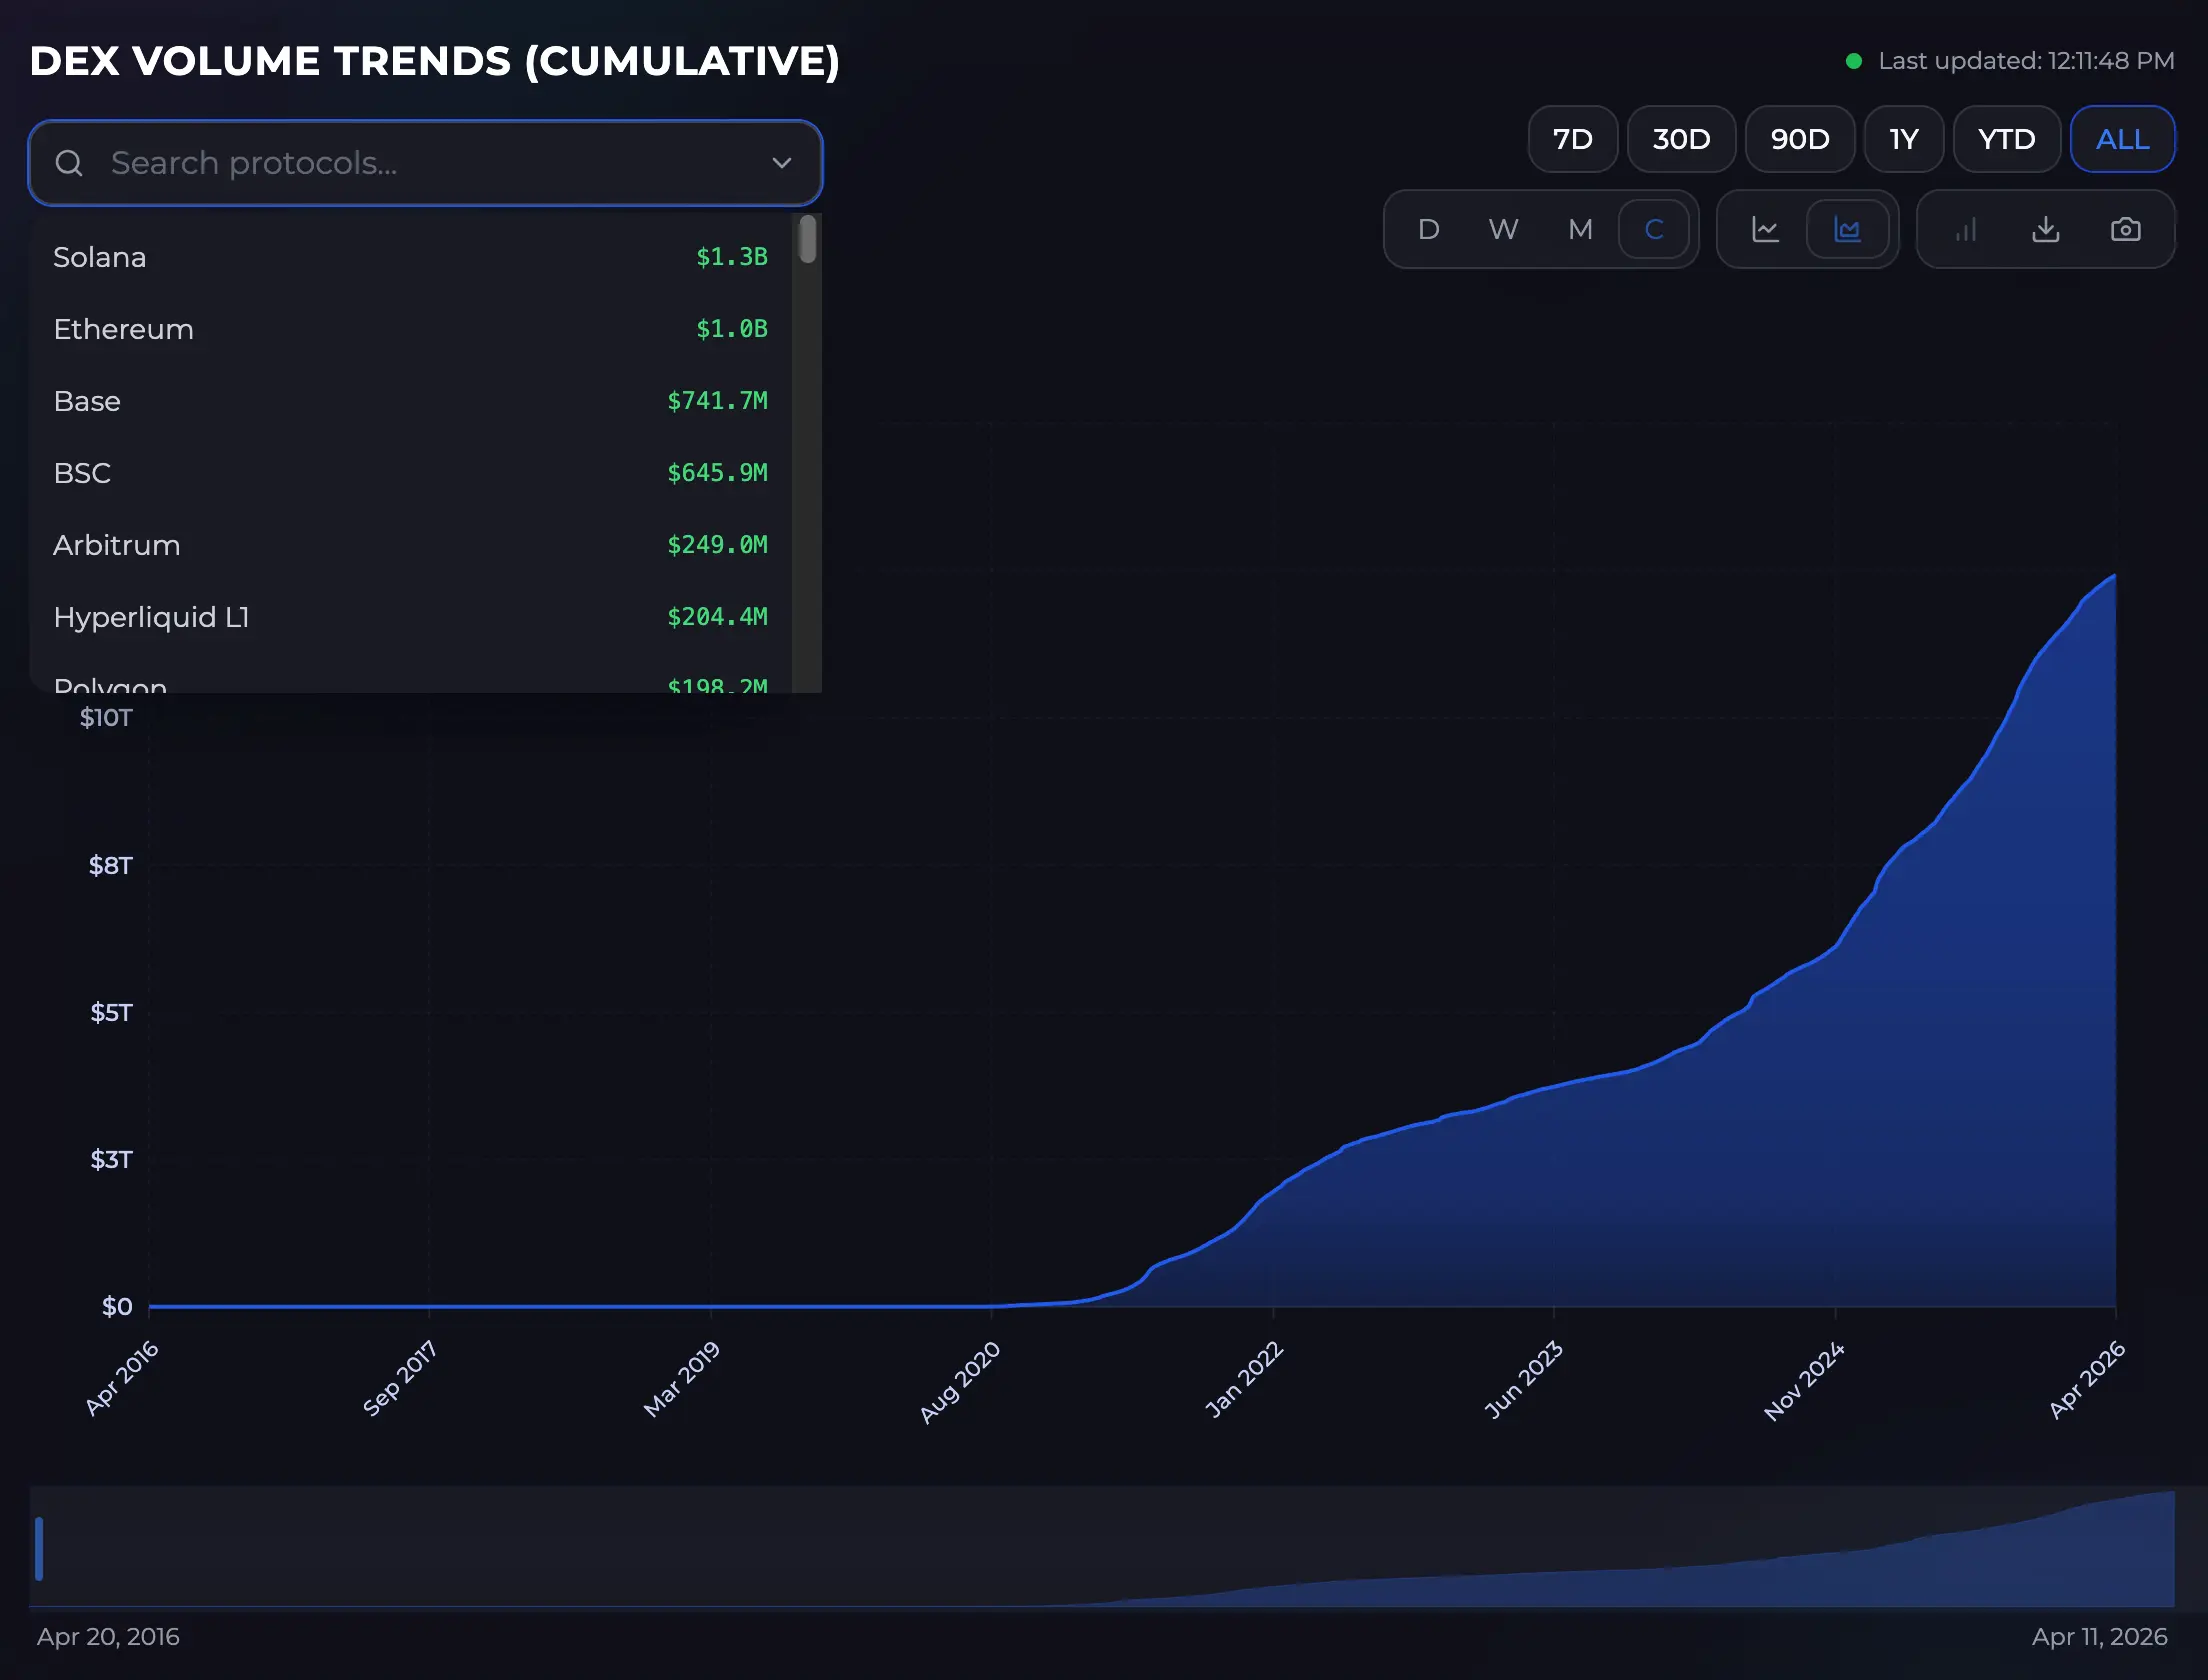
Task: Click the left handle of range slider
Action: coord(39,1548)
